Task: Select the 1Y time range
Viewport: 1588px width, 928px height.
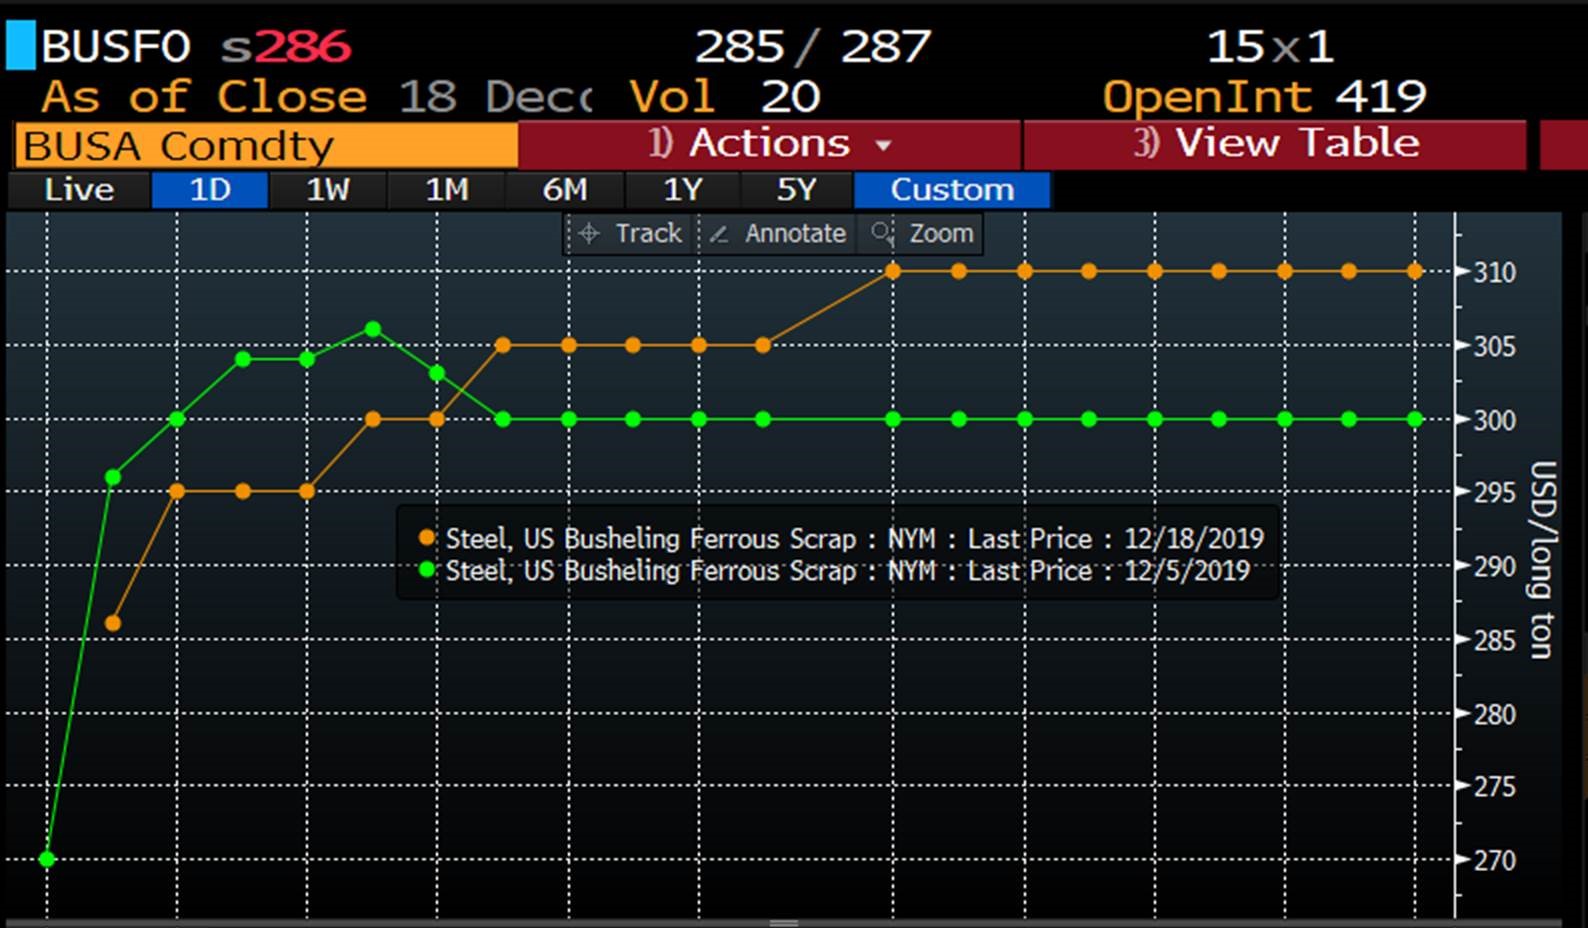Action: [x=682, y=190]
